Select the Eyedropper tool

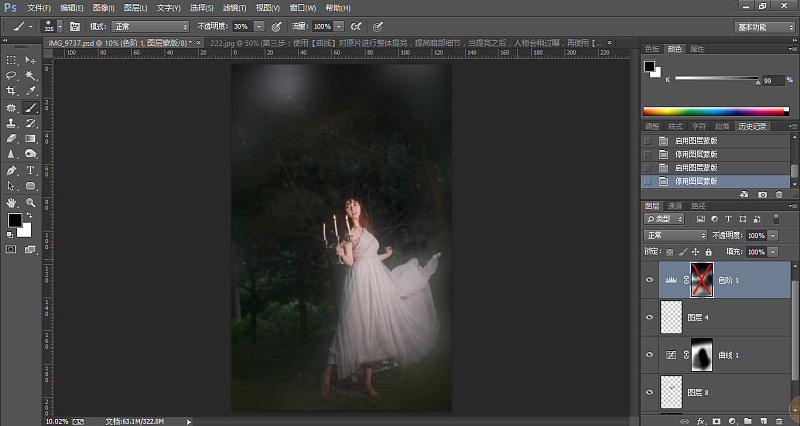click(31, 91)
